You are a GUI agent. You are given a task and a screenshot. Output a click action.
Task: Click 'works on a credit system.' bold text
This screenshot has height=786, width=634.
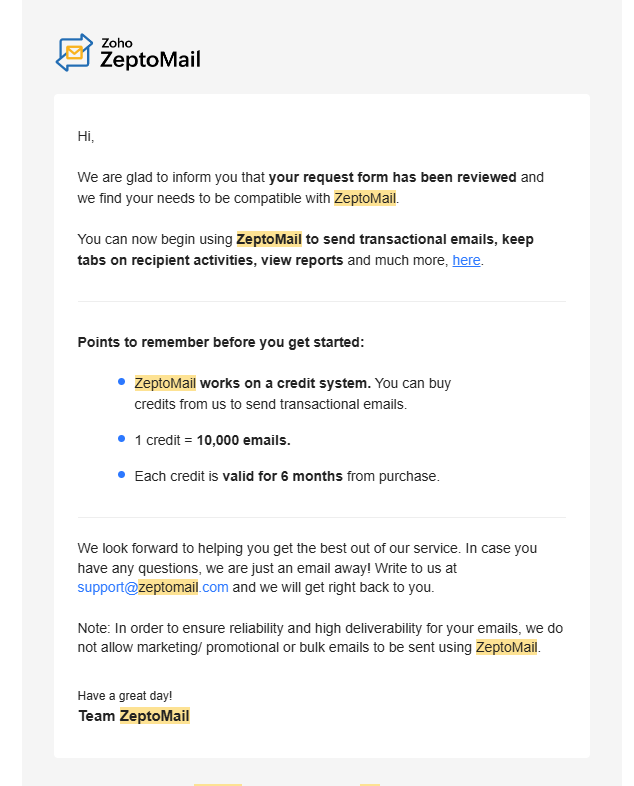coord(286,383)
